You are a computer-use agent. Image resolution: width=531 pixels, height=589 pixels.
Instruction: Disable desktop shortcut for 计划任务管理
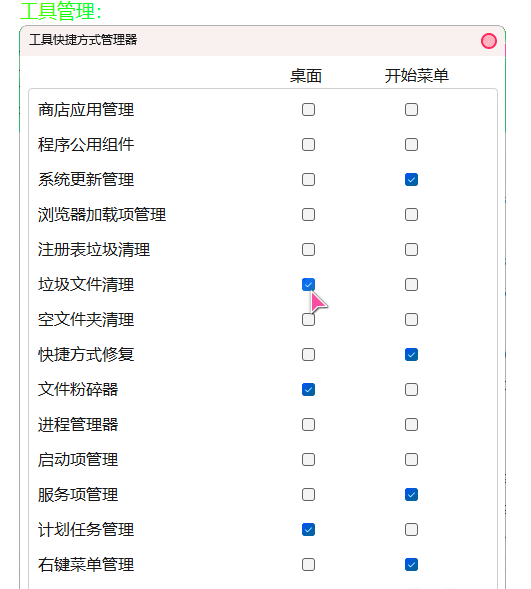click(x=308, y=530)
